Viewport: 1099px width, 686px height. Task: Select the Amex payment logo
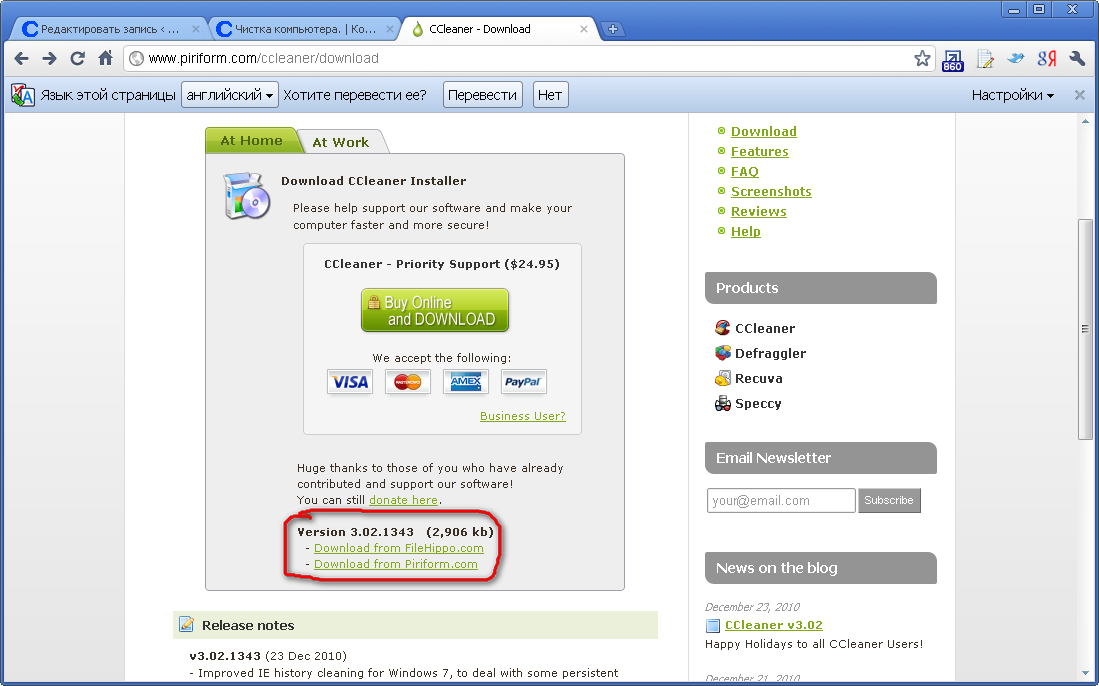pyautogui.click(x=466, y=382)
